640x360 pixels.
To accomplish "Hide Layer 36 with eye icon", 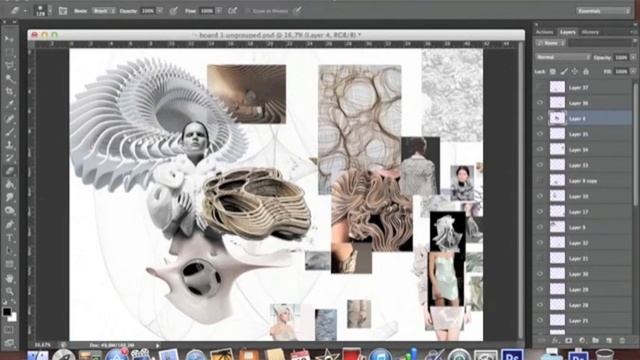I will point(540,103).
